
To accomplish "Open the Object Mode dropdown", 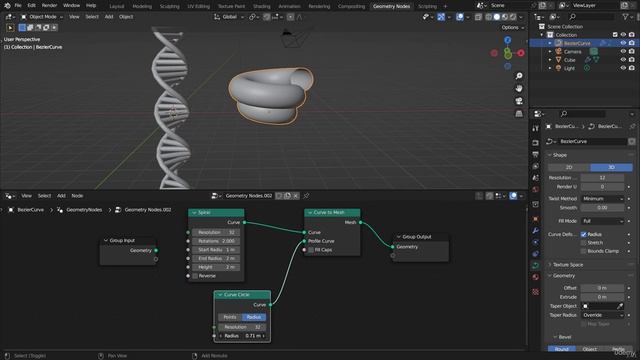I will pos(41,17).
